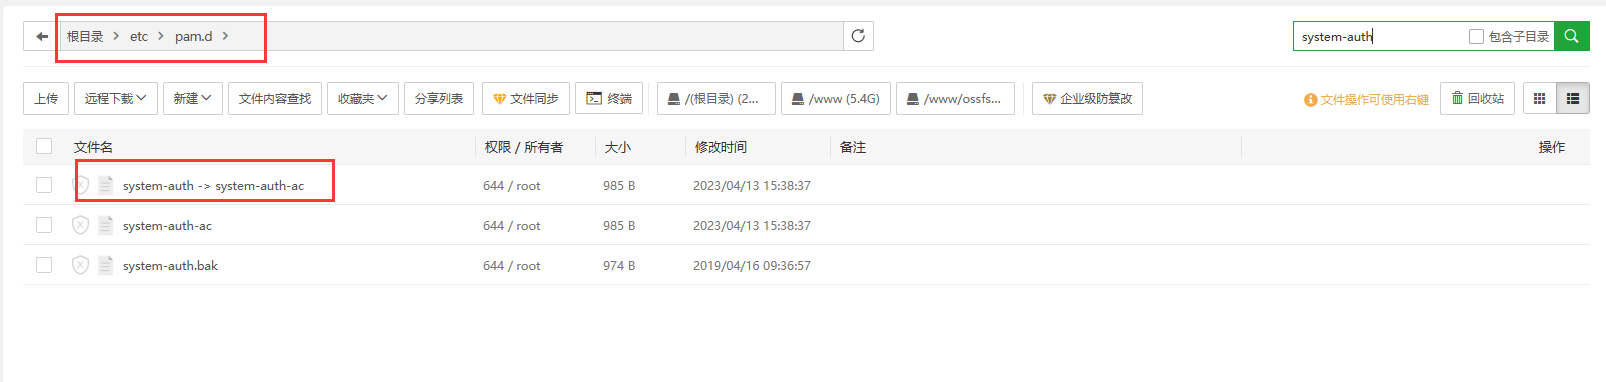Check the system-auth -> system-auth-ac row
The width and height of the screenshot is (1606, 382).
(x=44, y=185)
